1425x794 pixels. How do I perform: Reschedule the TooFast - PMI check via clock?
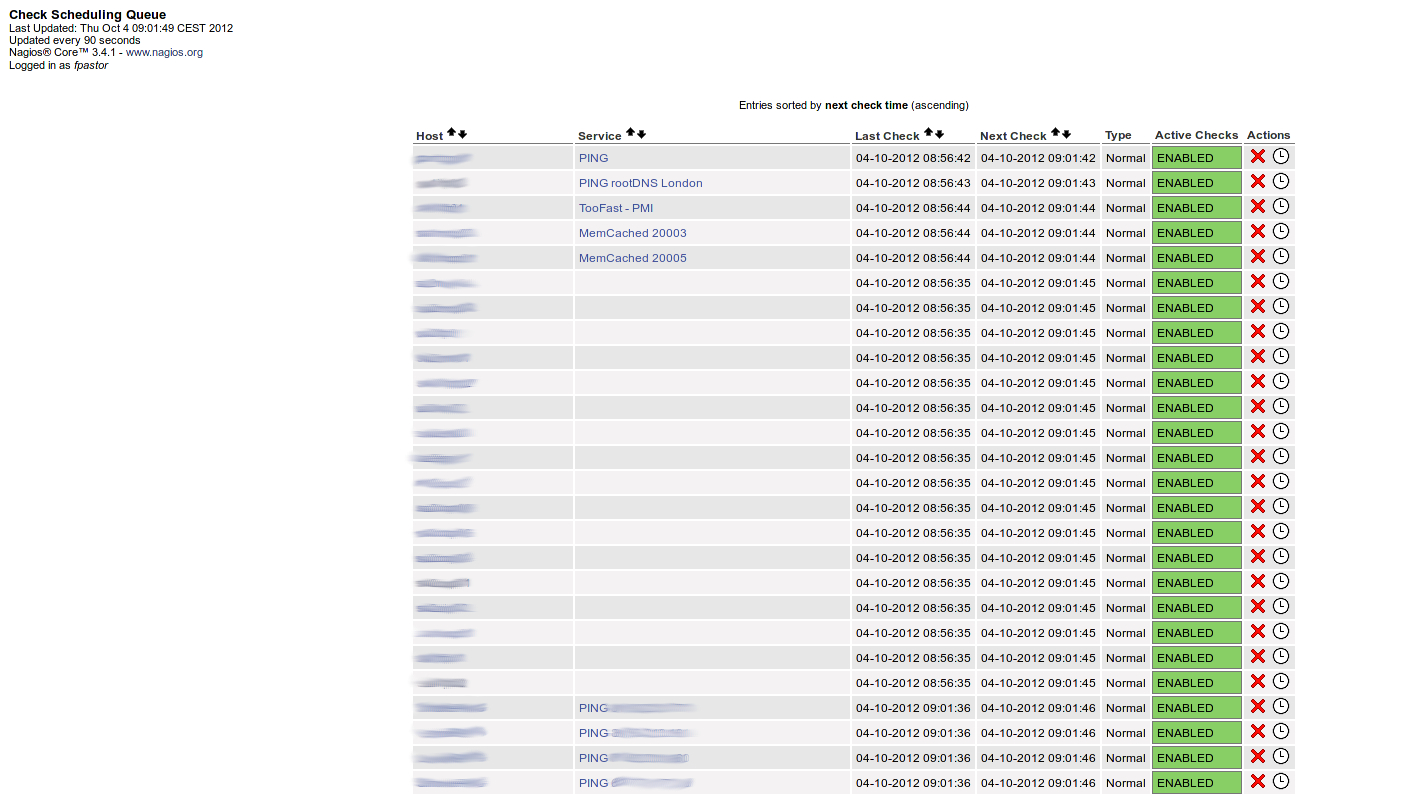(x=1281, y=206)
